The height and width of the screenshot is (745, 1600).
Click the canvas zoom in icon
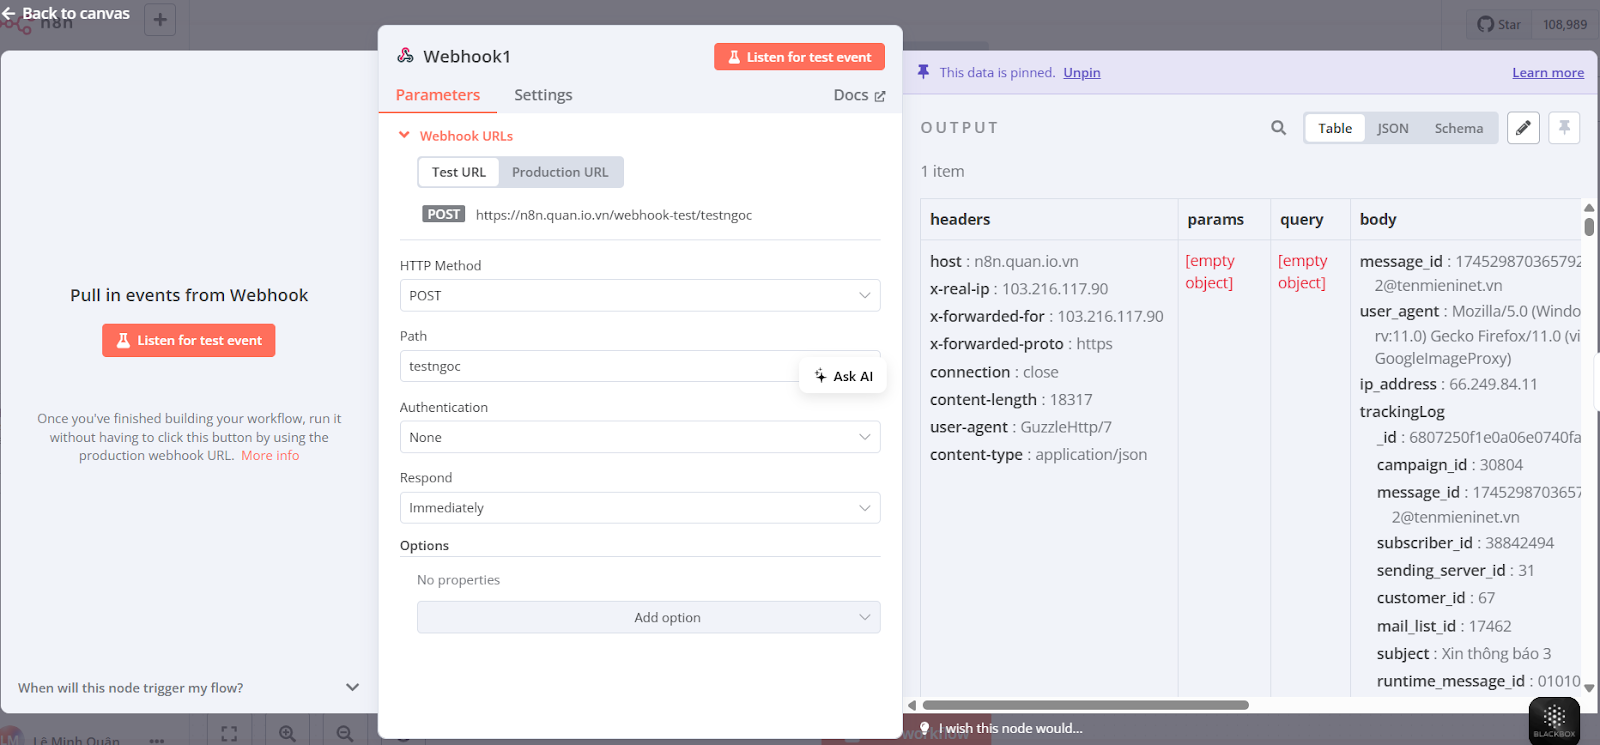(287, 733)
